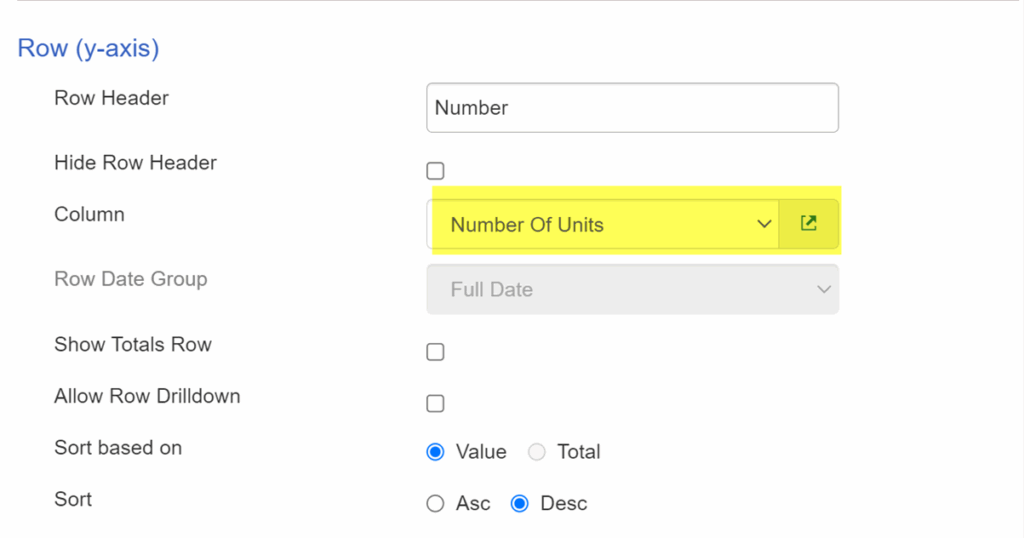Screen dimensions: 1024x538
Task: Open the Number Of Units column dropdown
Action: [603, 225]
